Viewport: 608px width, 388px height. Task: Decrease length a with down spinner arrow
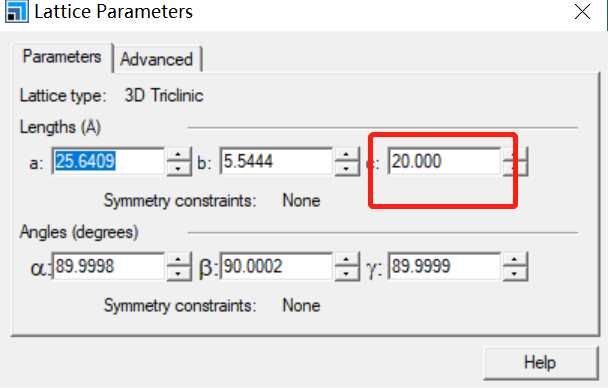click(178, 169)
